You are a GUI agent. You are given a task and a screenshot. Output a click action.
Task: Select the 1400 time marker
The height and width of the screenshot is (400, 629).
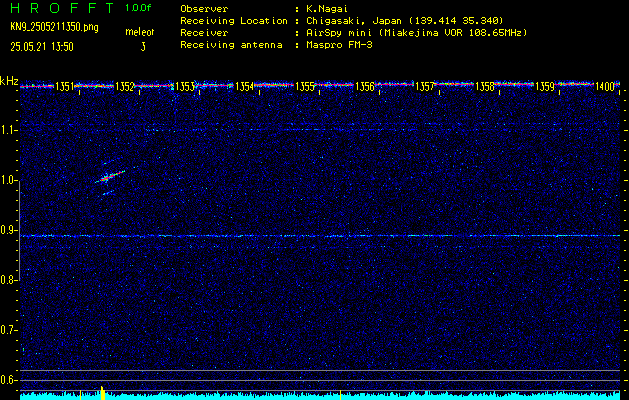tap(605, 87)
